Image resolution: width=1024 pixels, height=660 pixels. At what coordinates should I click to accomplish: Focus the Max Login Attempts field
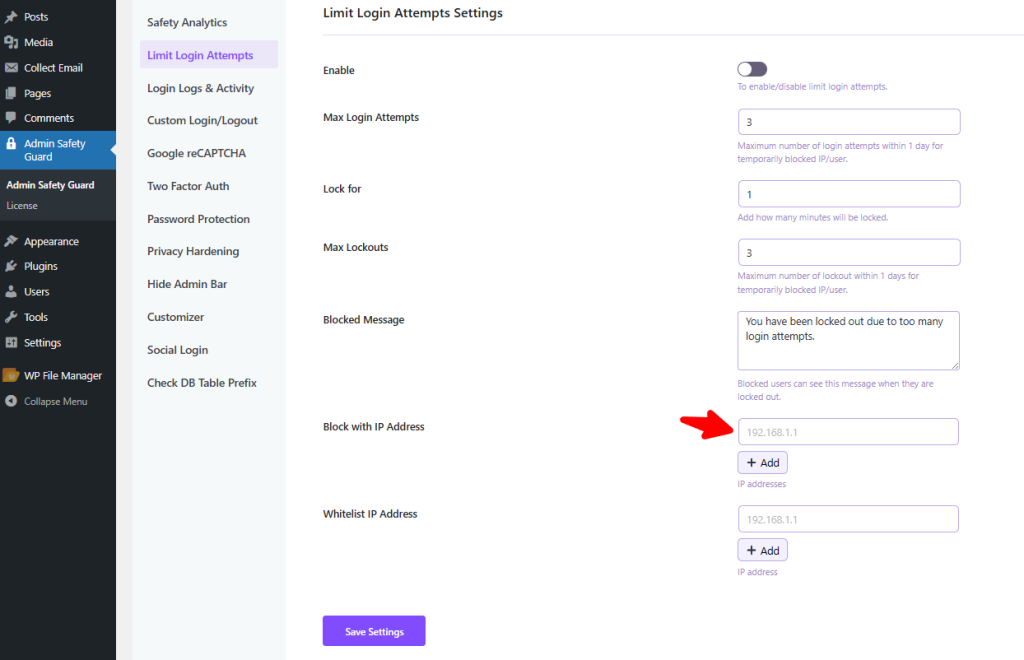point(848,122)
